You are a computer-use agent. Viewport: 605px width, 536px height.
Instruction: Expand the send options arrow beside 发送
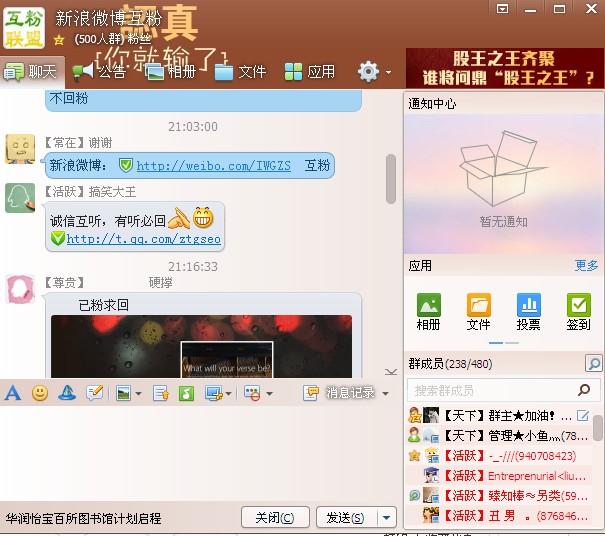tap(387, 517)
